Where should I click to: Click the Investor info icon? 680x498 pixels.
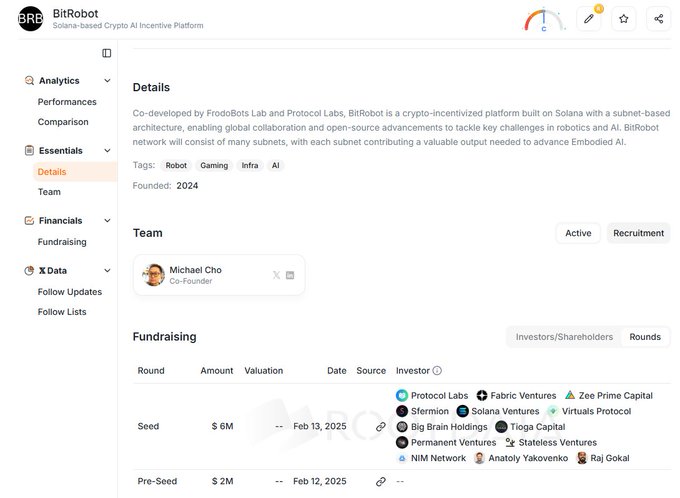[437, 370]
